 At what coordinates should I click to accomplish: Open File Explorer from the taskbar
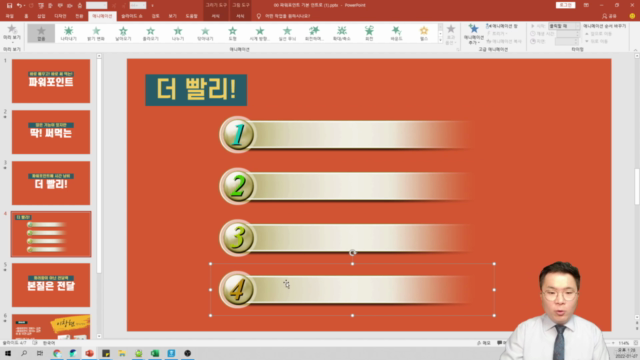[122, 353]
